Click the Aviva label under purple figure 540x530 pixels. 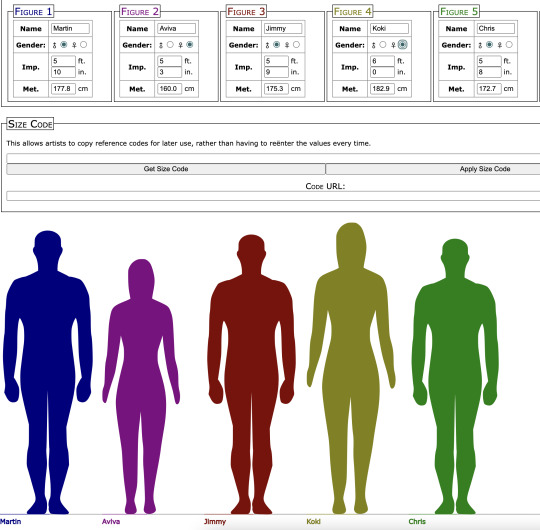point(111,521)
